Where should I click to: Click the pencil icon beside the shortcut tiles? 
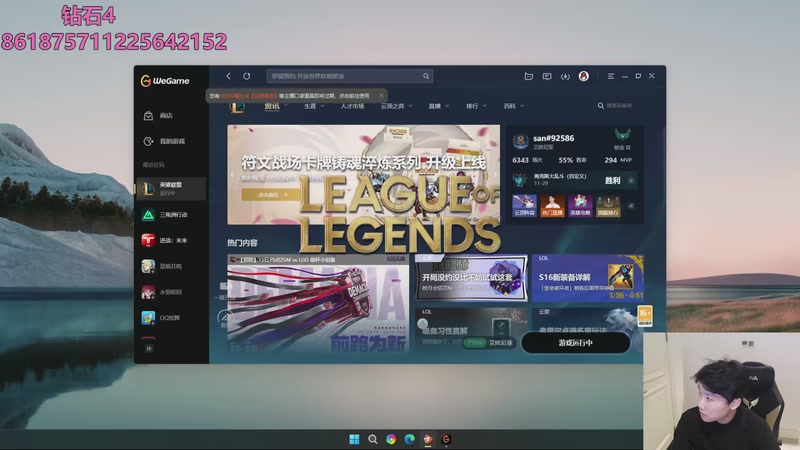coord(631,206)
